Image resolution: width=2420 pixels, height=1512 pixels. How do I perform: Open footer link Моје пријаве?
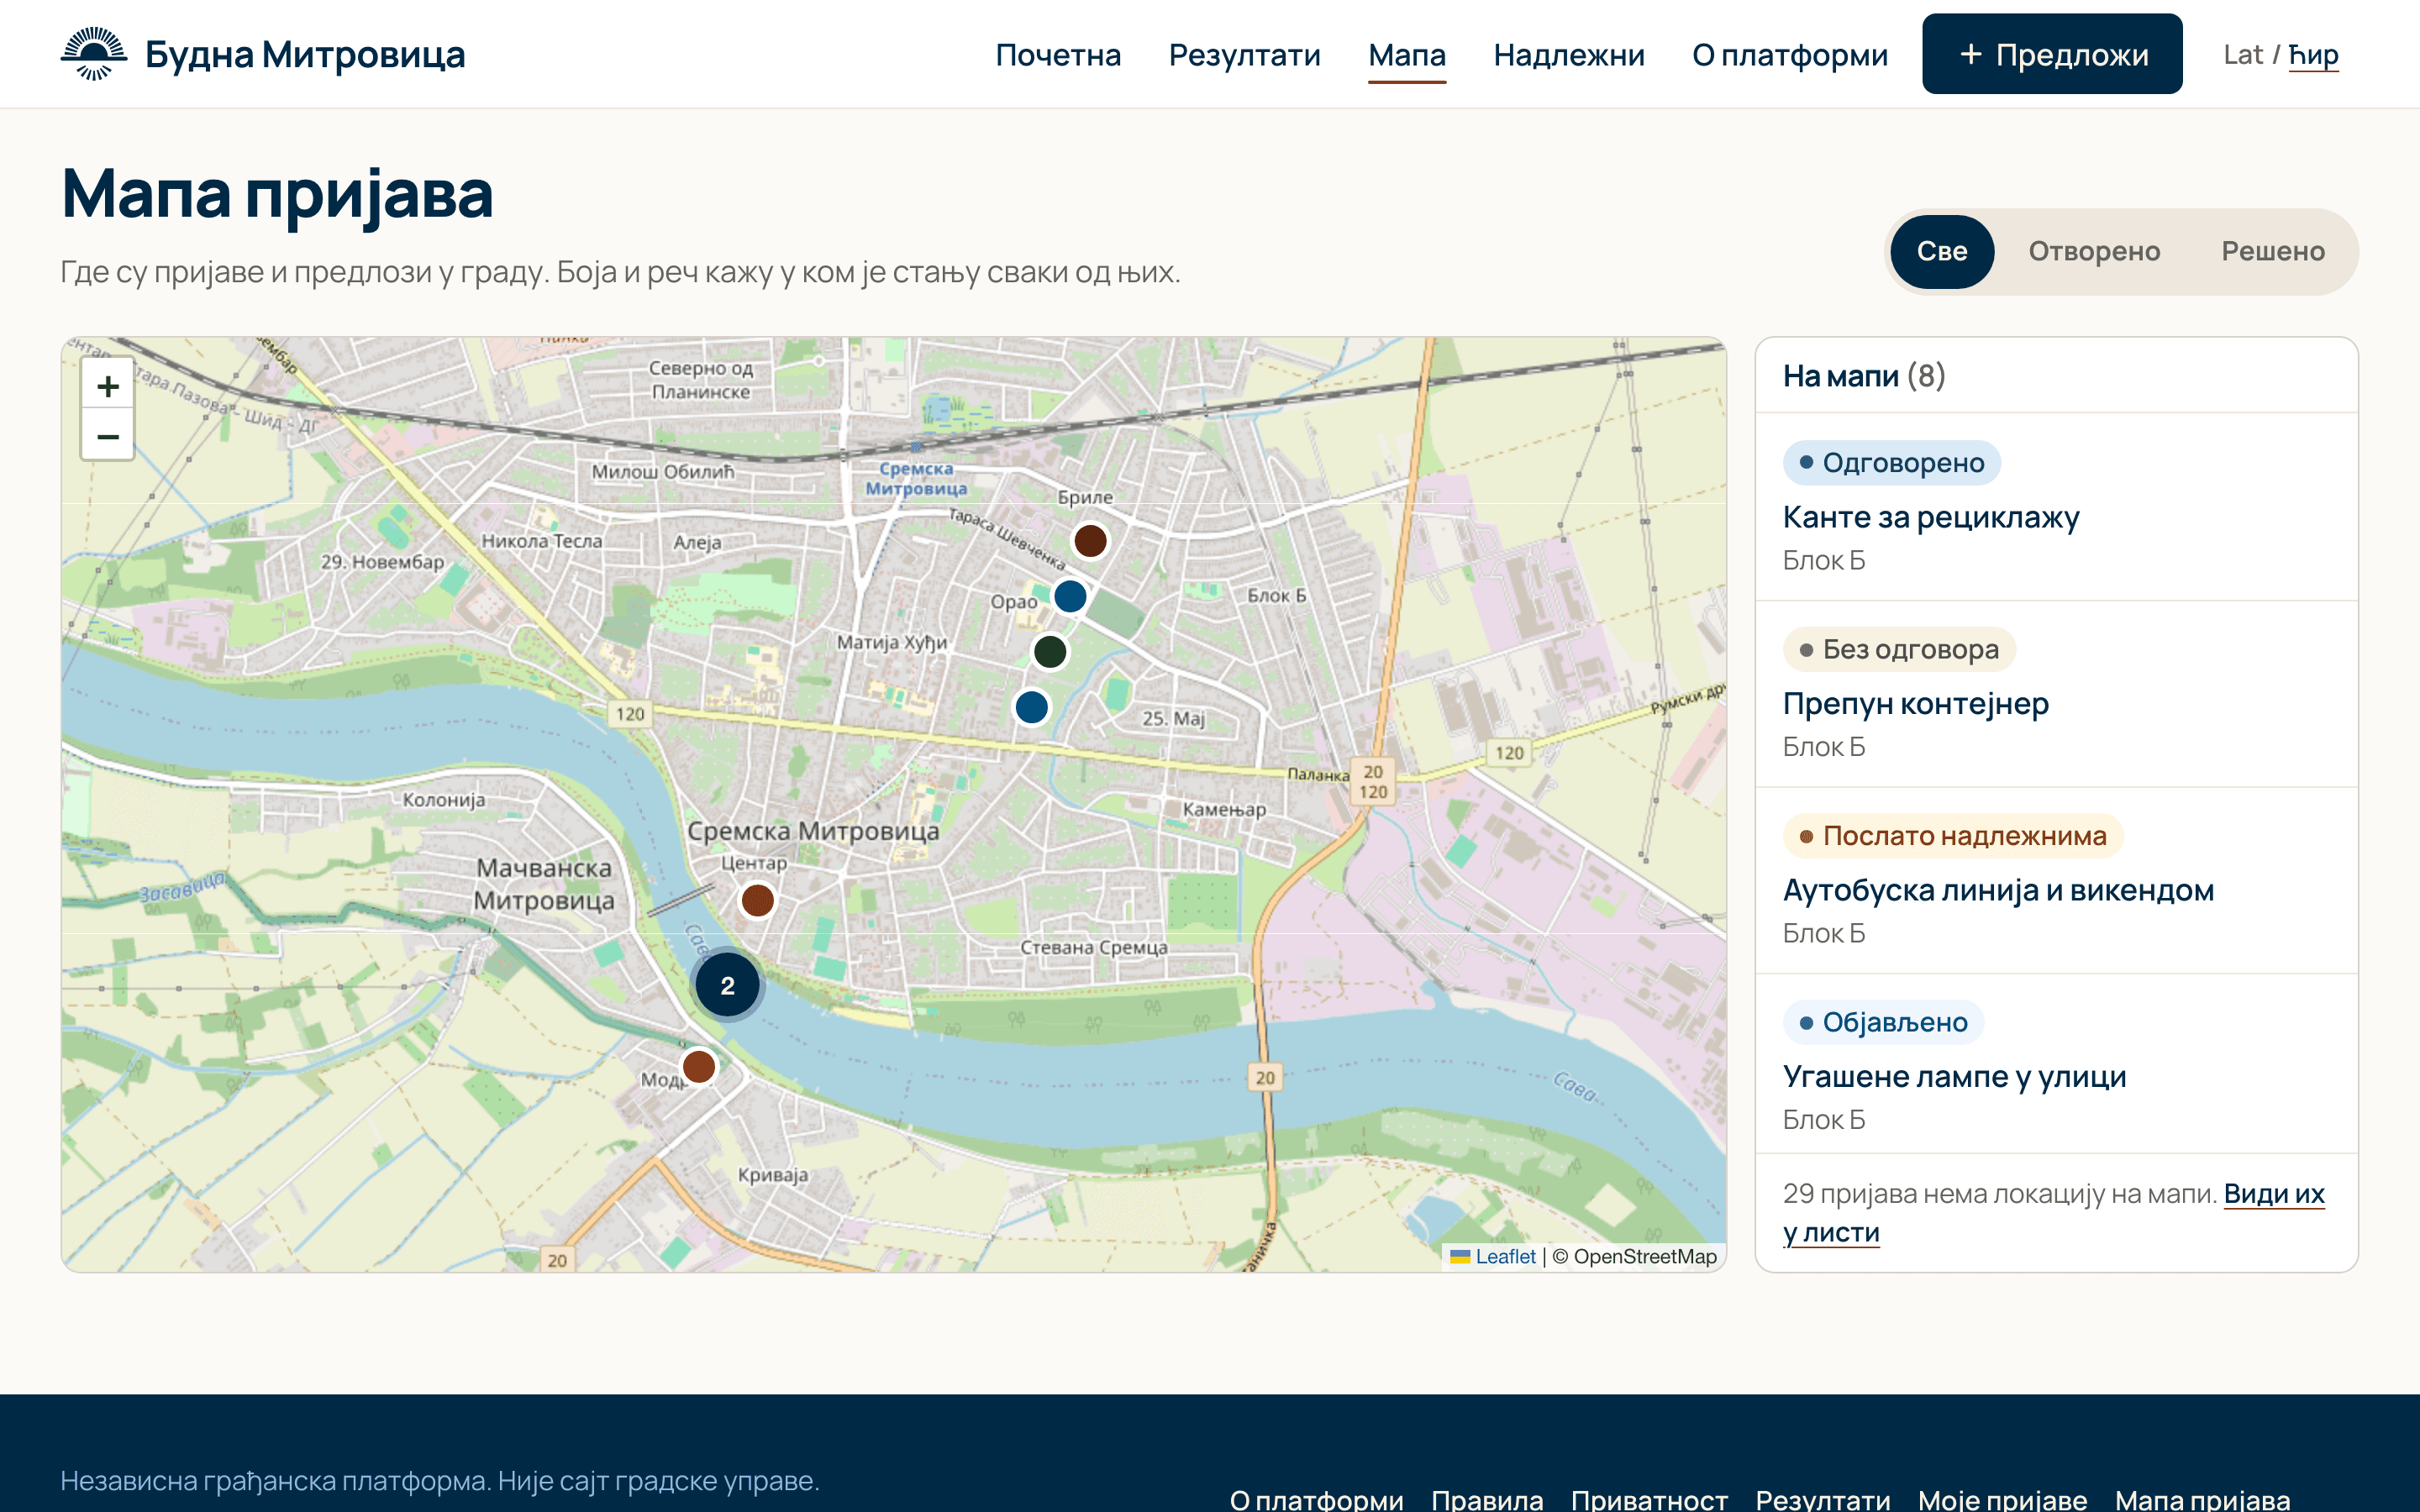pos(2002,1499)
